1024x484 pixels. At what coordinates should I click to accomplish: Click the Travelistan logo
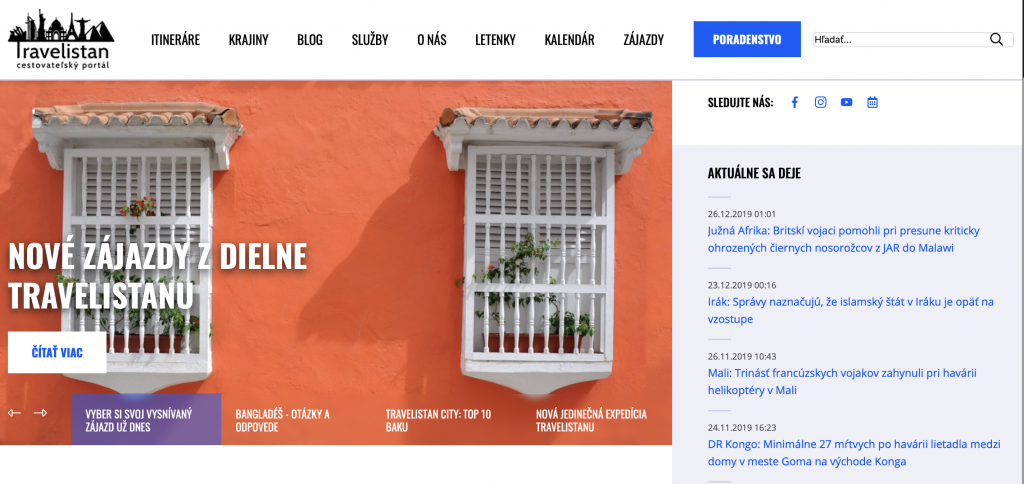click(x=61, y=40)
